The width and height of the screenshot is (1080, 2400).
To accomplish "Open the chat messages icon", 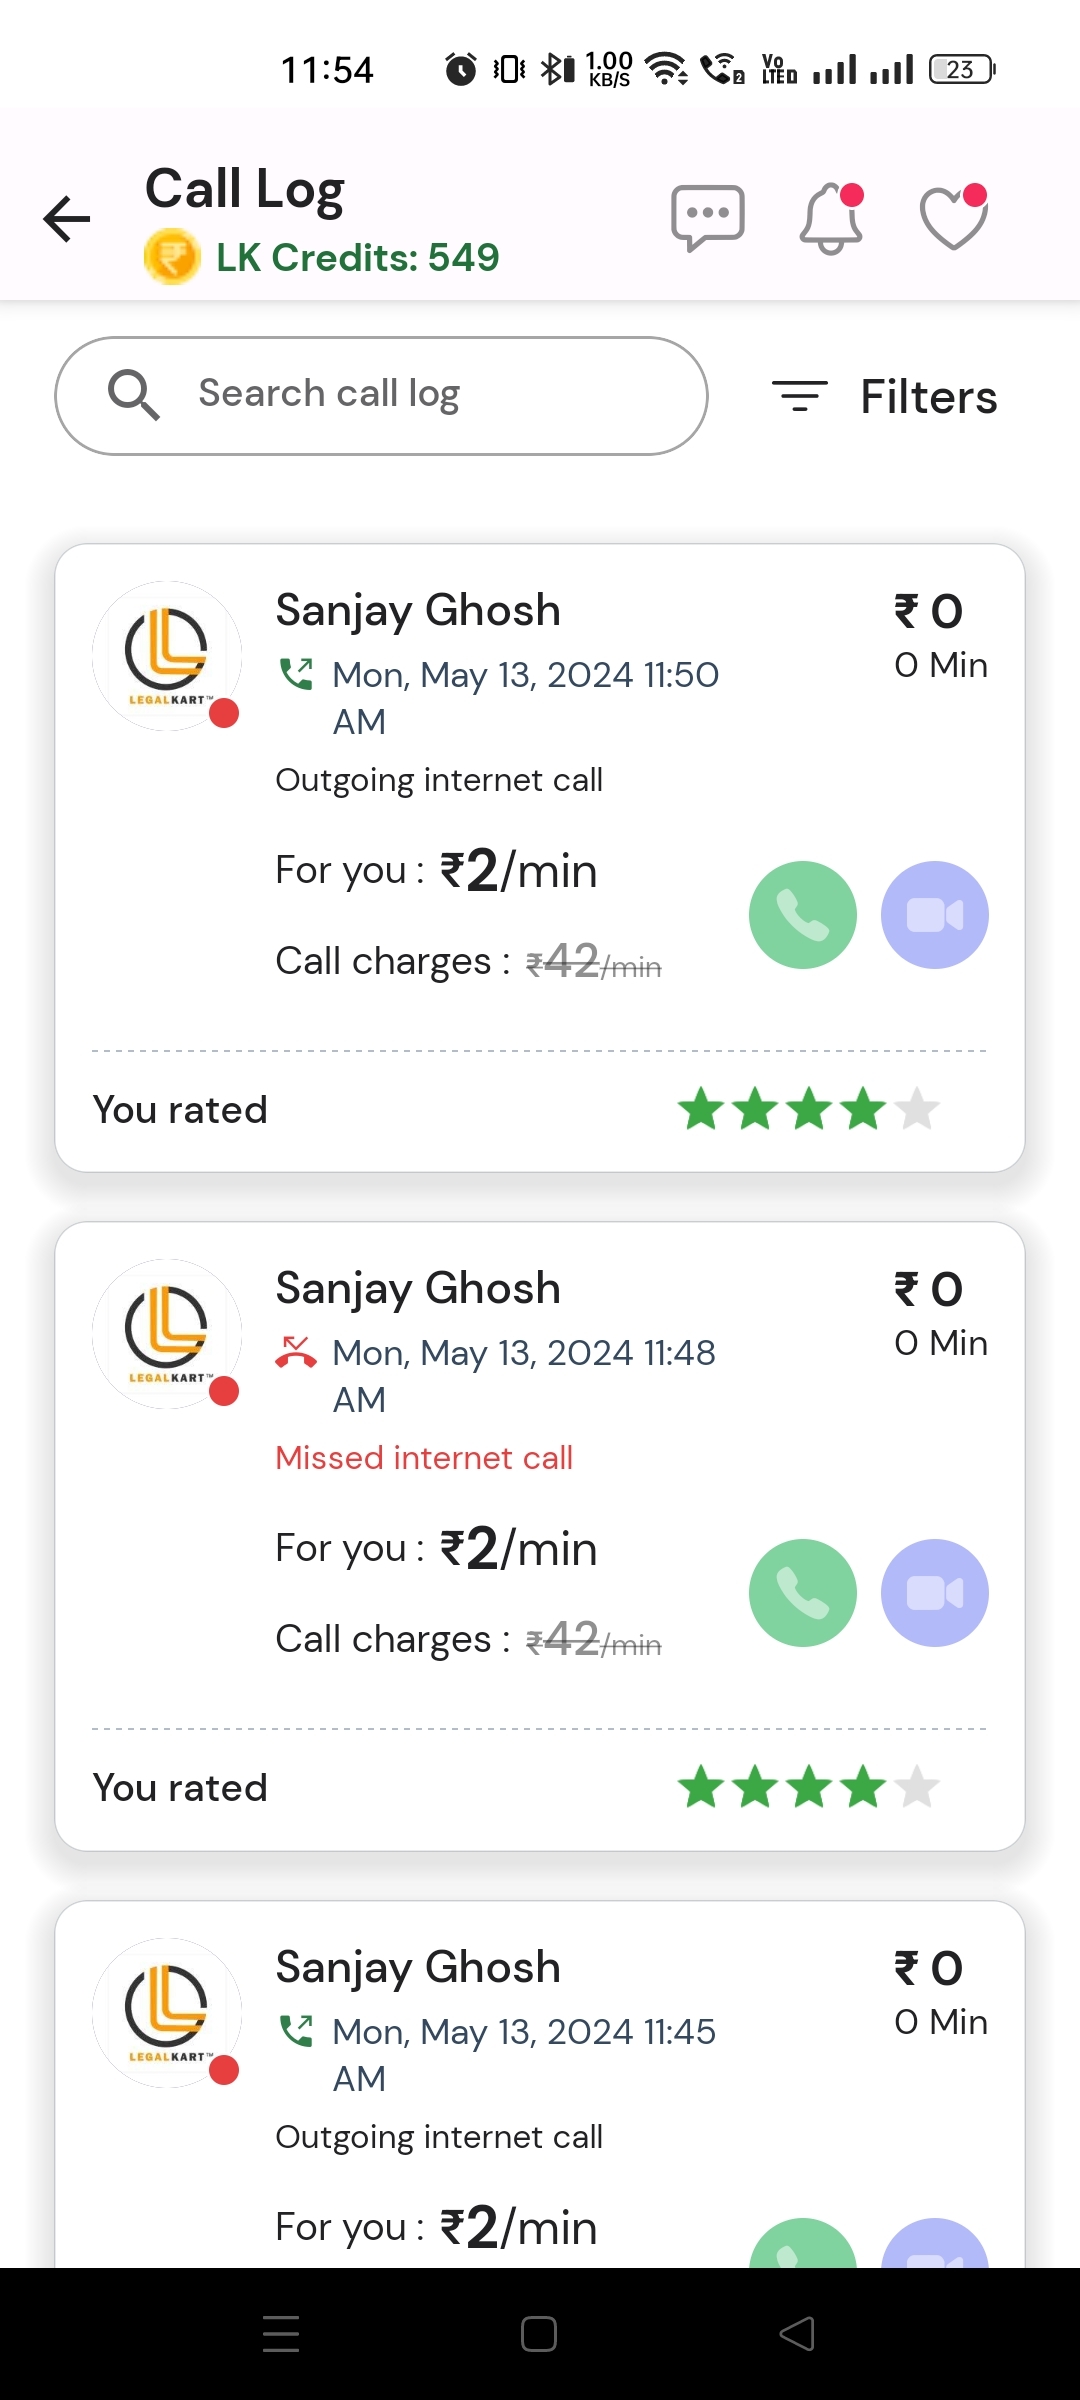I will [708, 217].
